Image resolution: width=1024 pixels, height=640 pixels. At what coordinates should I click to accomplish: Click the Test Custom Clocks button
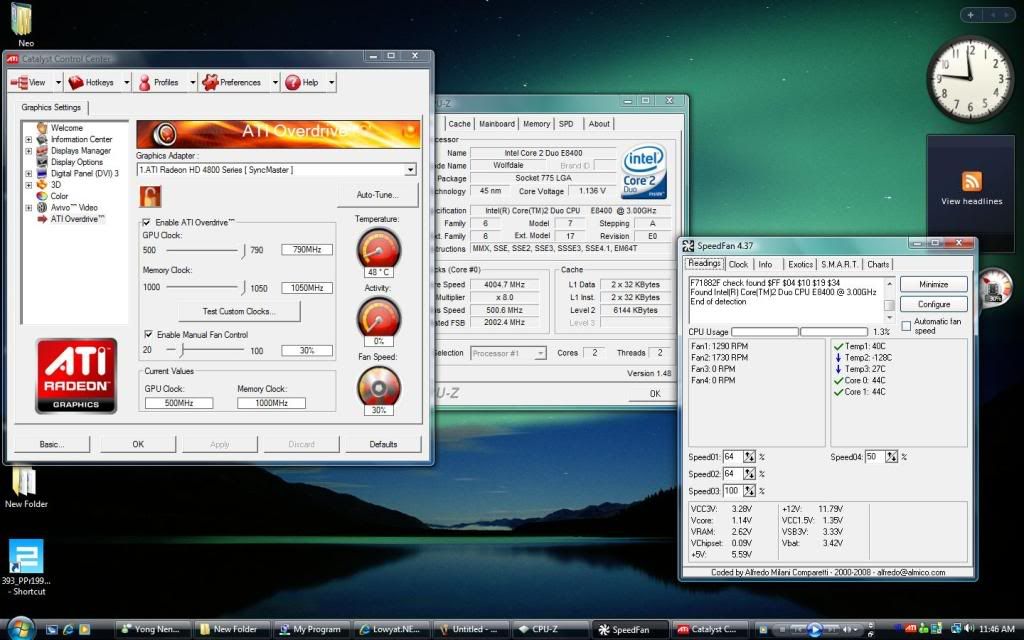click(x=238, y=312)
